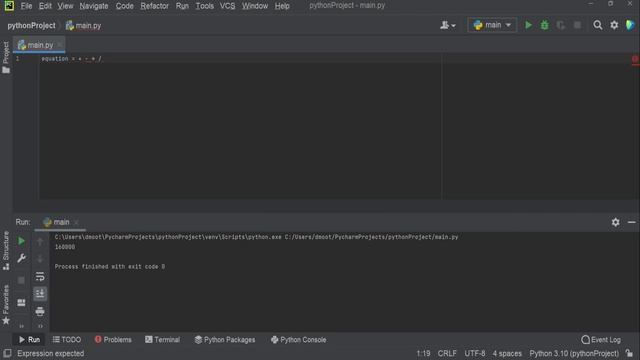Screen dimensions: 640x360
Task: Click the error indicator at editor top right
Action: click(x=635, y=59)
